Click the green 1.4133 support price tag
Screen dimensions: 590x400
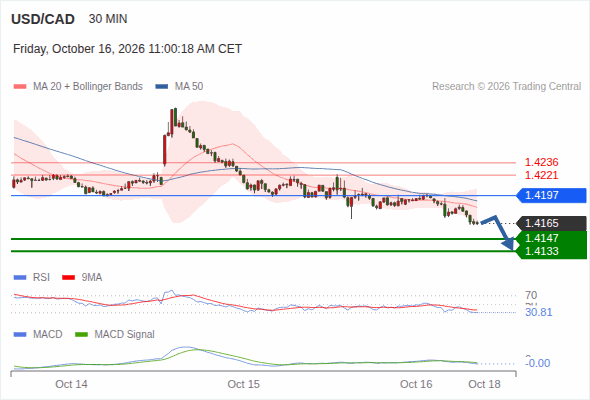point(552,251)
